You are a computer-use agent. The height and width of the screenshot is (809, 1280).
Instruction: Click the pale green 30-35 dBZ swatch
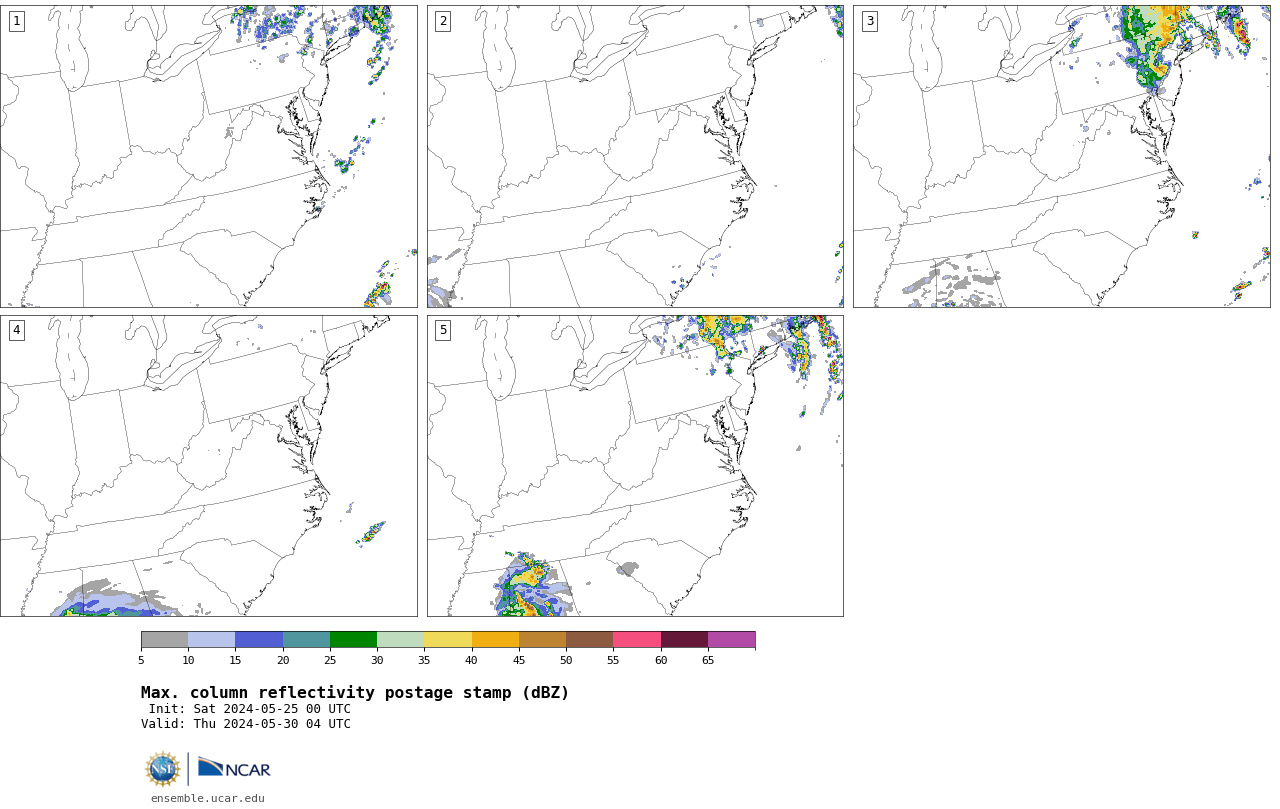click(401, 640)
